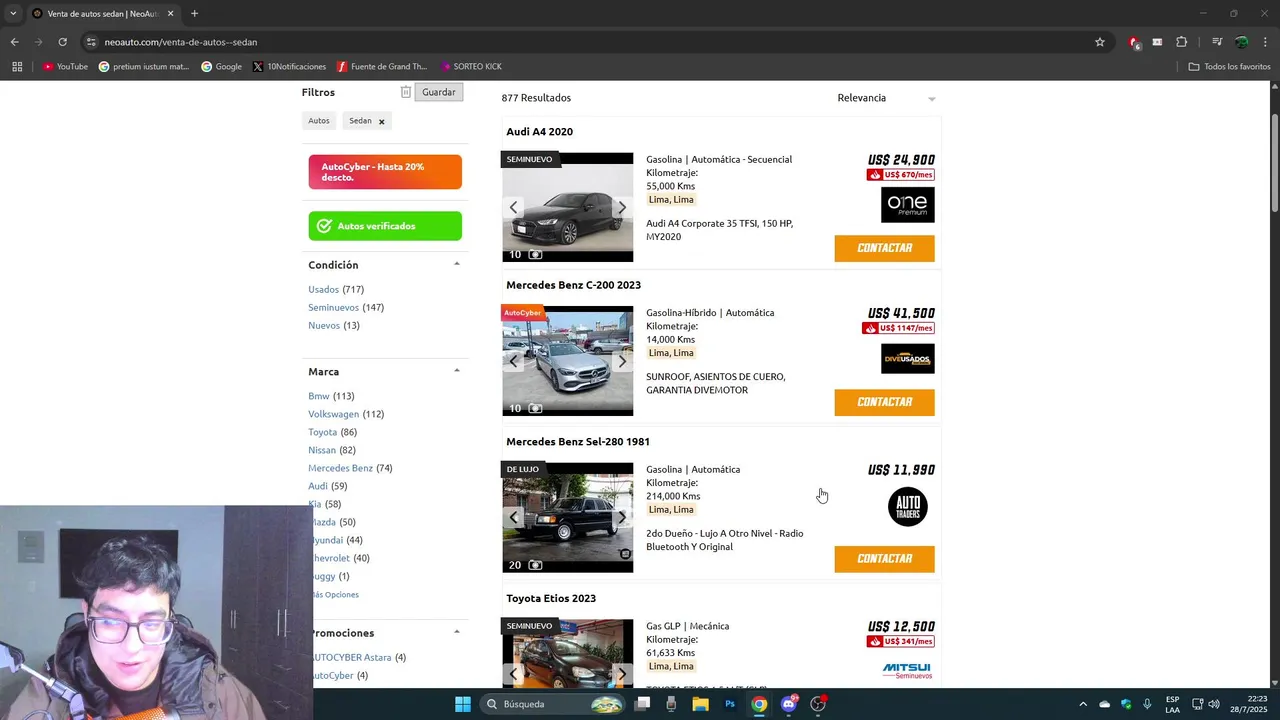
Task: Go back to previous page
Action: (14, 42)
